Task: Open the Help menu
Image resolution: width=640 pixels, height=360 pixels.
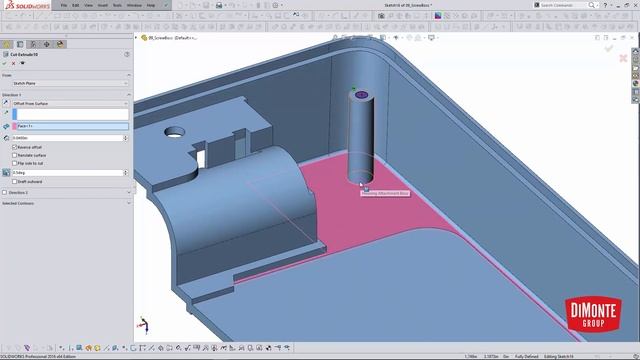Action: (x=151, y=5)
